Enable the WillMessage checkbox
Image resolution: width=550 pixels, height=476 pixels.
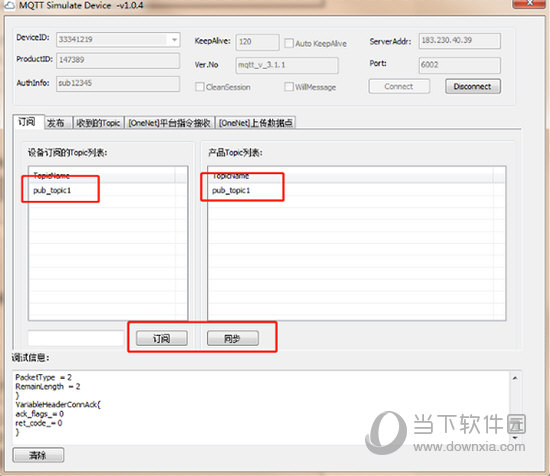tap(288, 87)
